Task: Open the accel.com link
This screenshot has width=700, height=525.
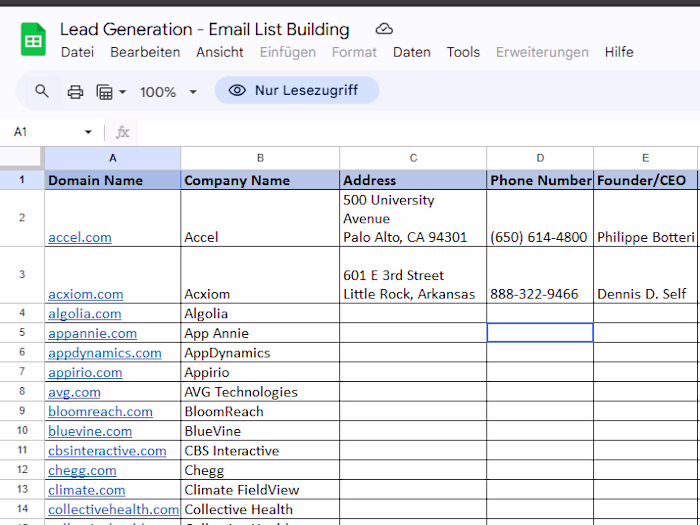Action: (80, 238)
